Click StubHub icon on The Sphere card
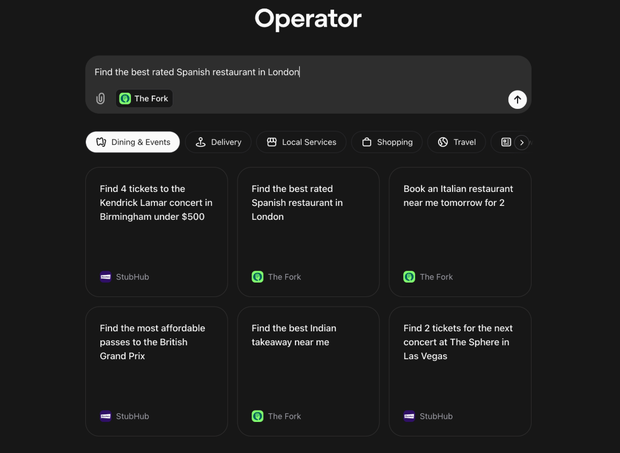The height and width of the screenshot is (453, 620). [409, 416]
